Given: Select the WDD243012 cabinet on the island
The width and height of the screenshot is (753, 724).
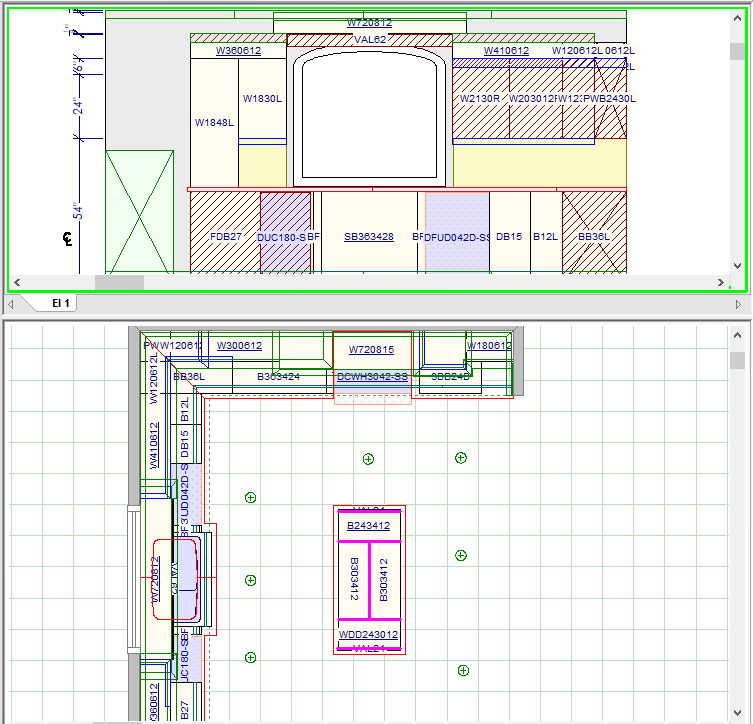Looking at the screenshot, I should coord(368,635).
